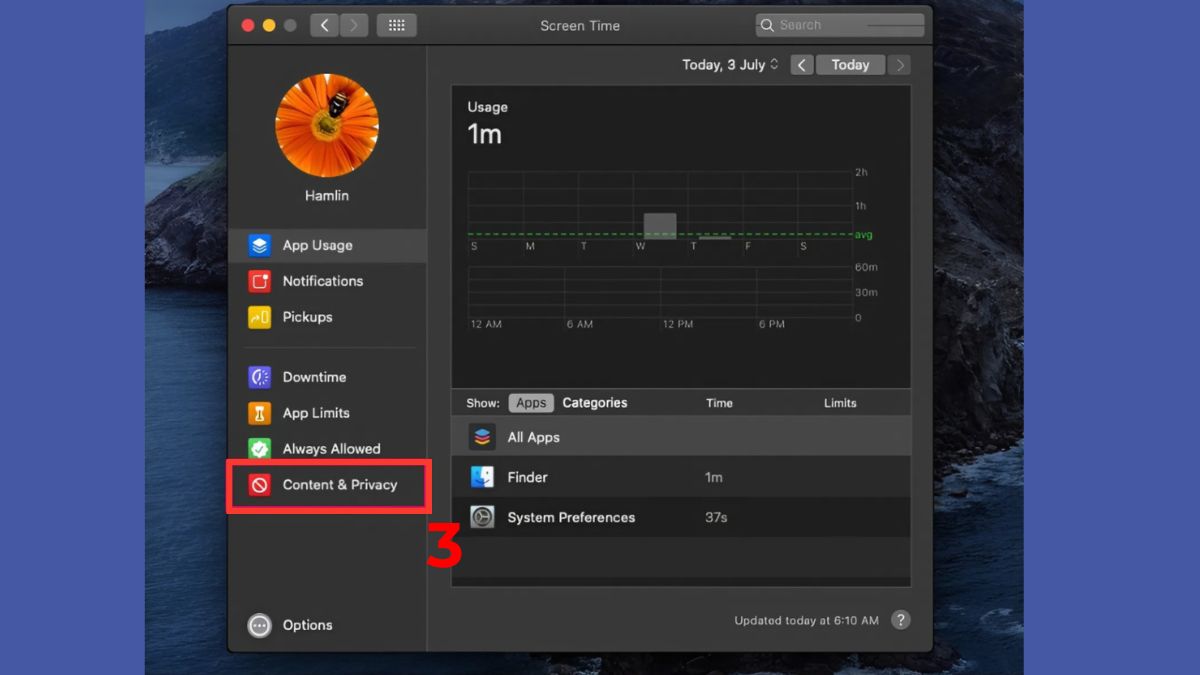This screenshot has height=675, width=1200.
Task: Click the red Content & Privacy icon
Action: pos(260,485)
